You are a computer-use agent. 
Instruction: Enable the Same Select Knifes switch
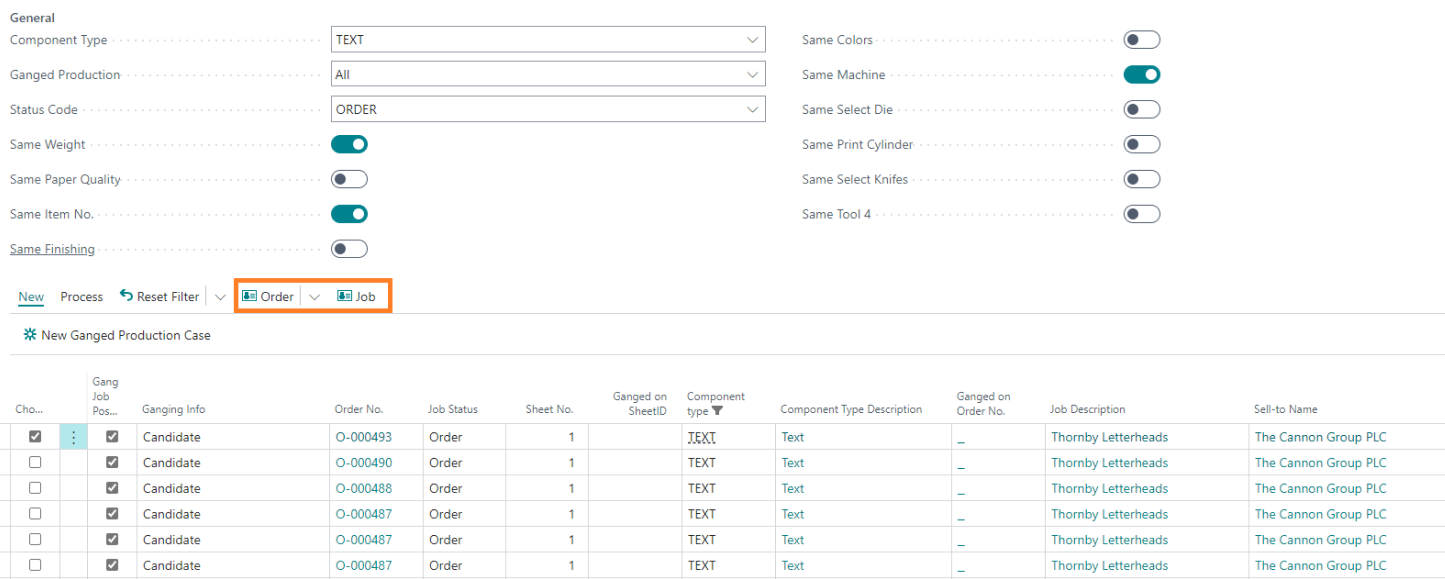coord(1142,180)
